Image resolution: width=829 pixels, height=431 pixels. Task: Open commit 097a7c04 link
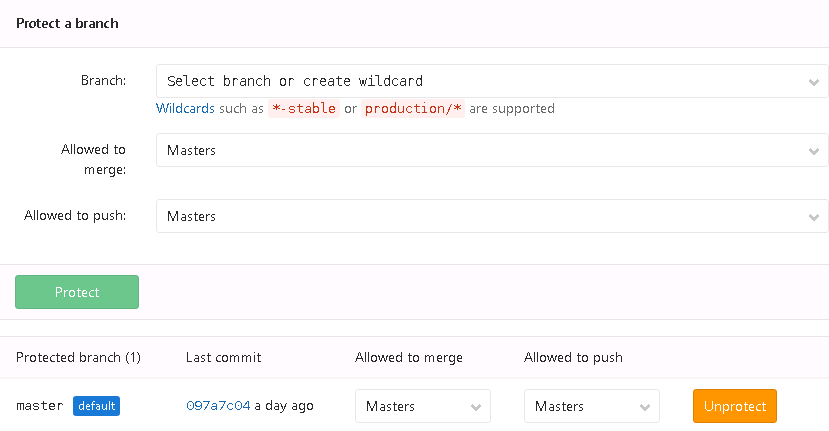click(218, 406)
